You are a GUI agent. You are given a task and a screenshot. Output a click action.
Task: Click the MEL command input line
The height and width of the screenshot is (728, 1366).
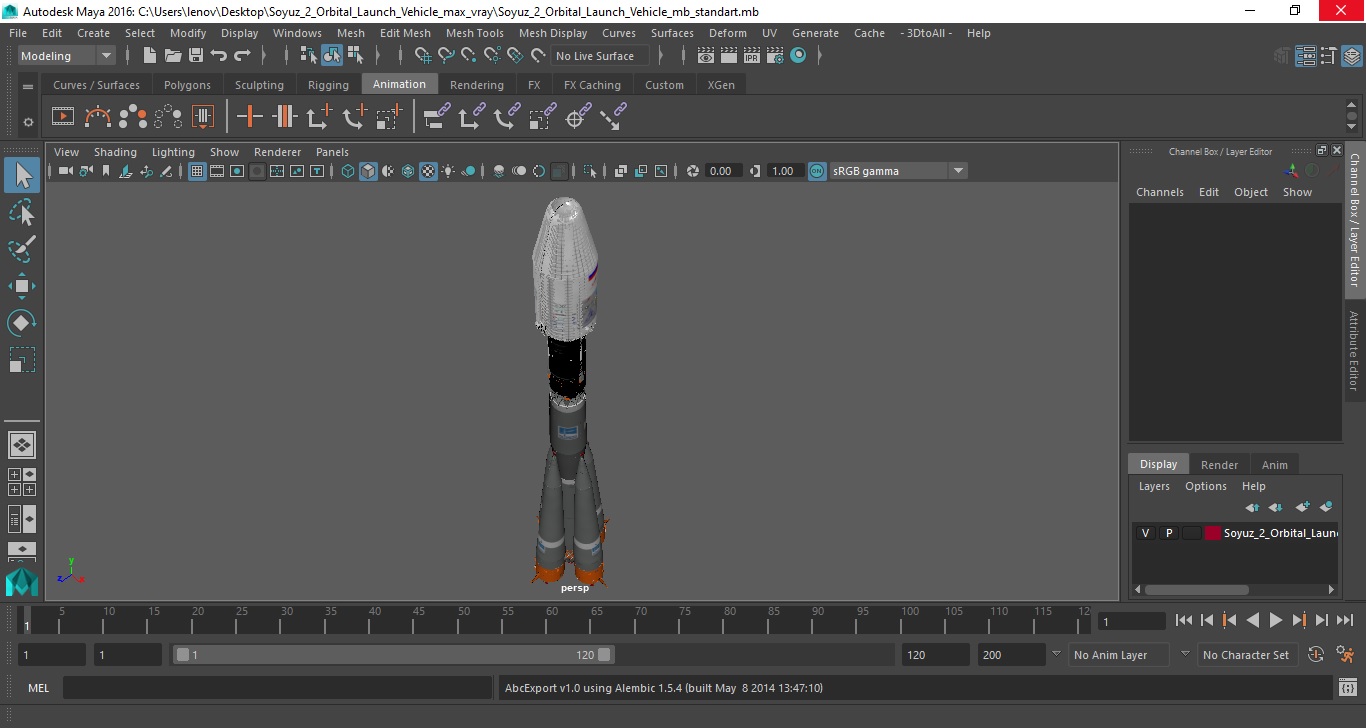(279, 688)
